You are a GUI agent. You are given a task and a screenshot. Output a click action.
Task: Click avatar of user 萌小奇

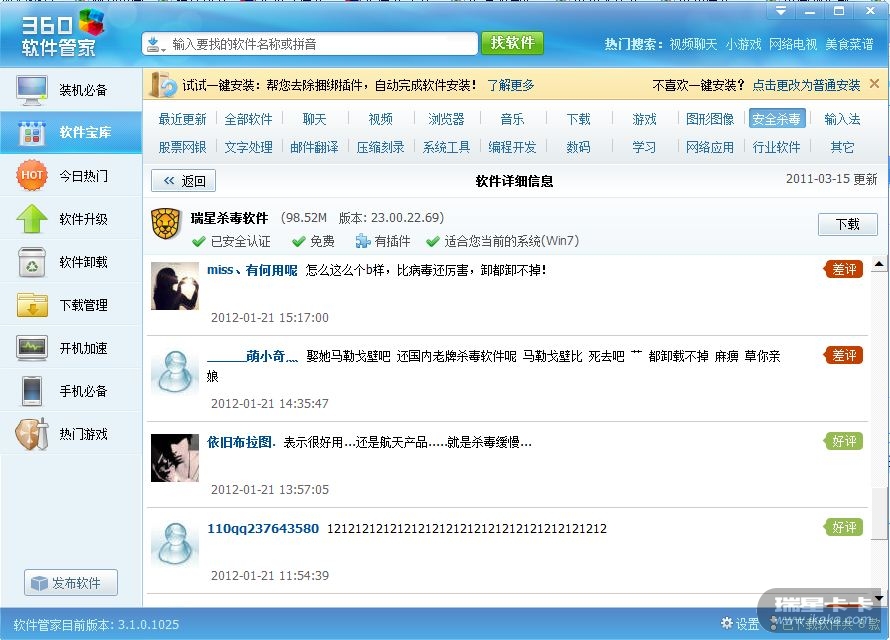(x=175, y=372)
